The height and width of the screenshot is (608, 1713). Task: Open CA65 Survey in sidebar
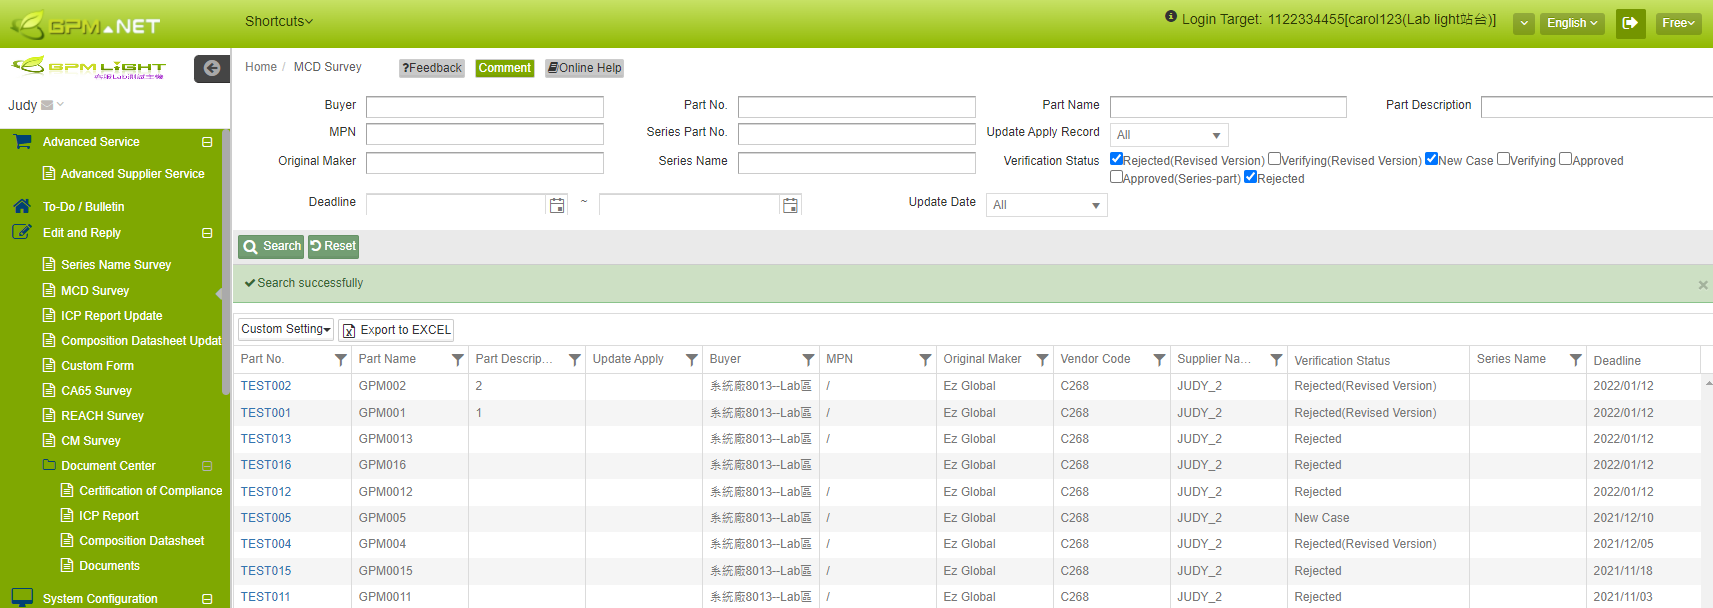[x=96, y=391]
